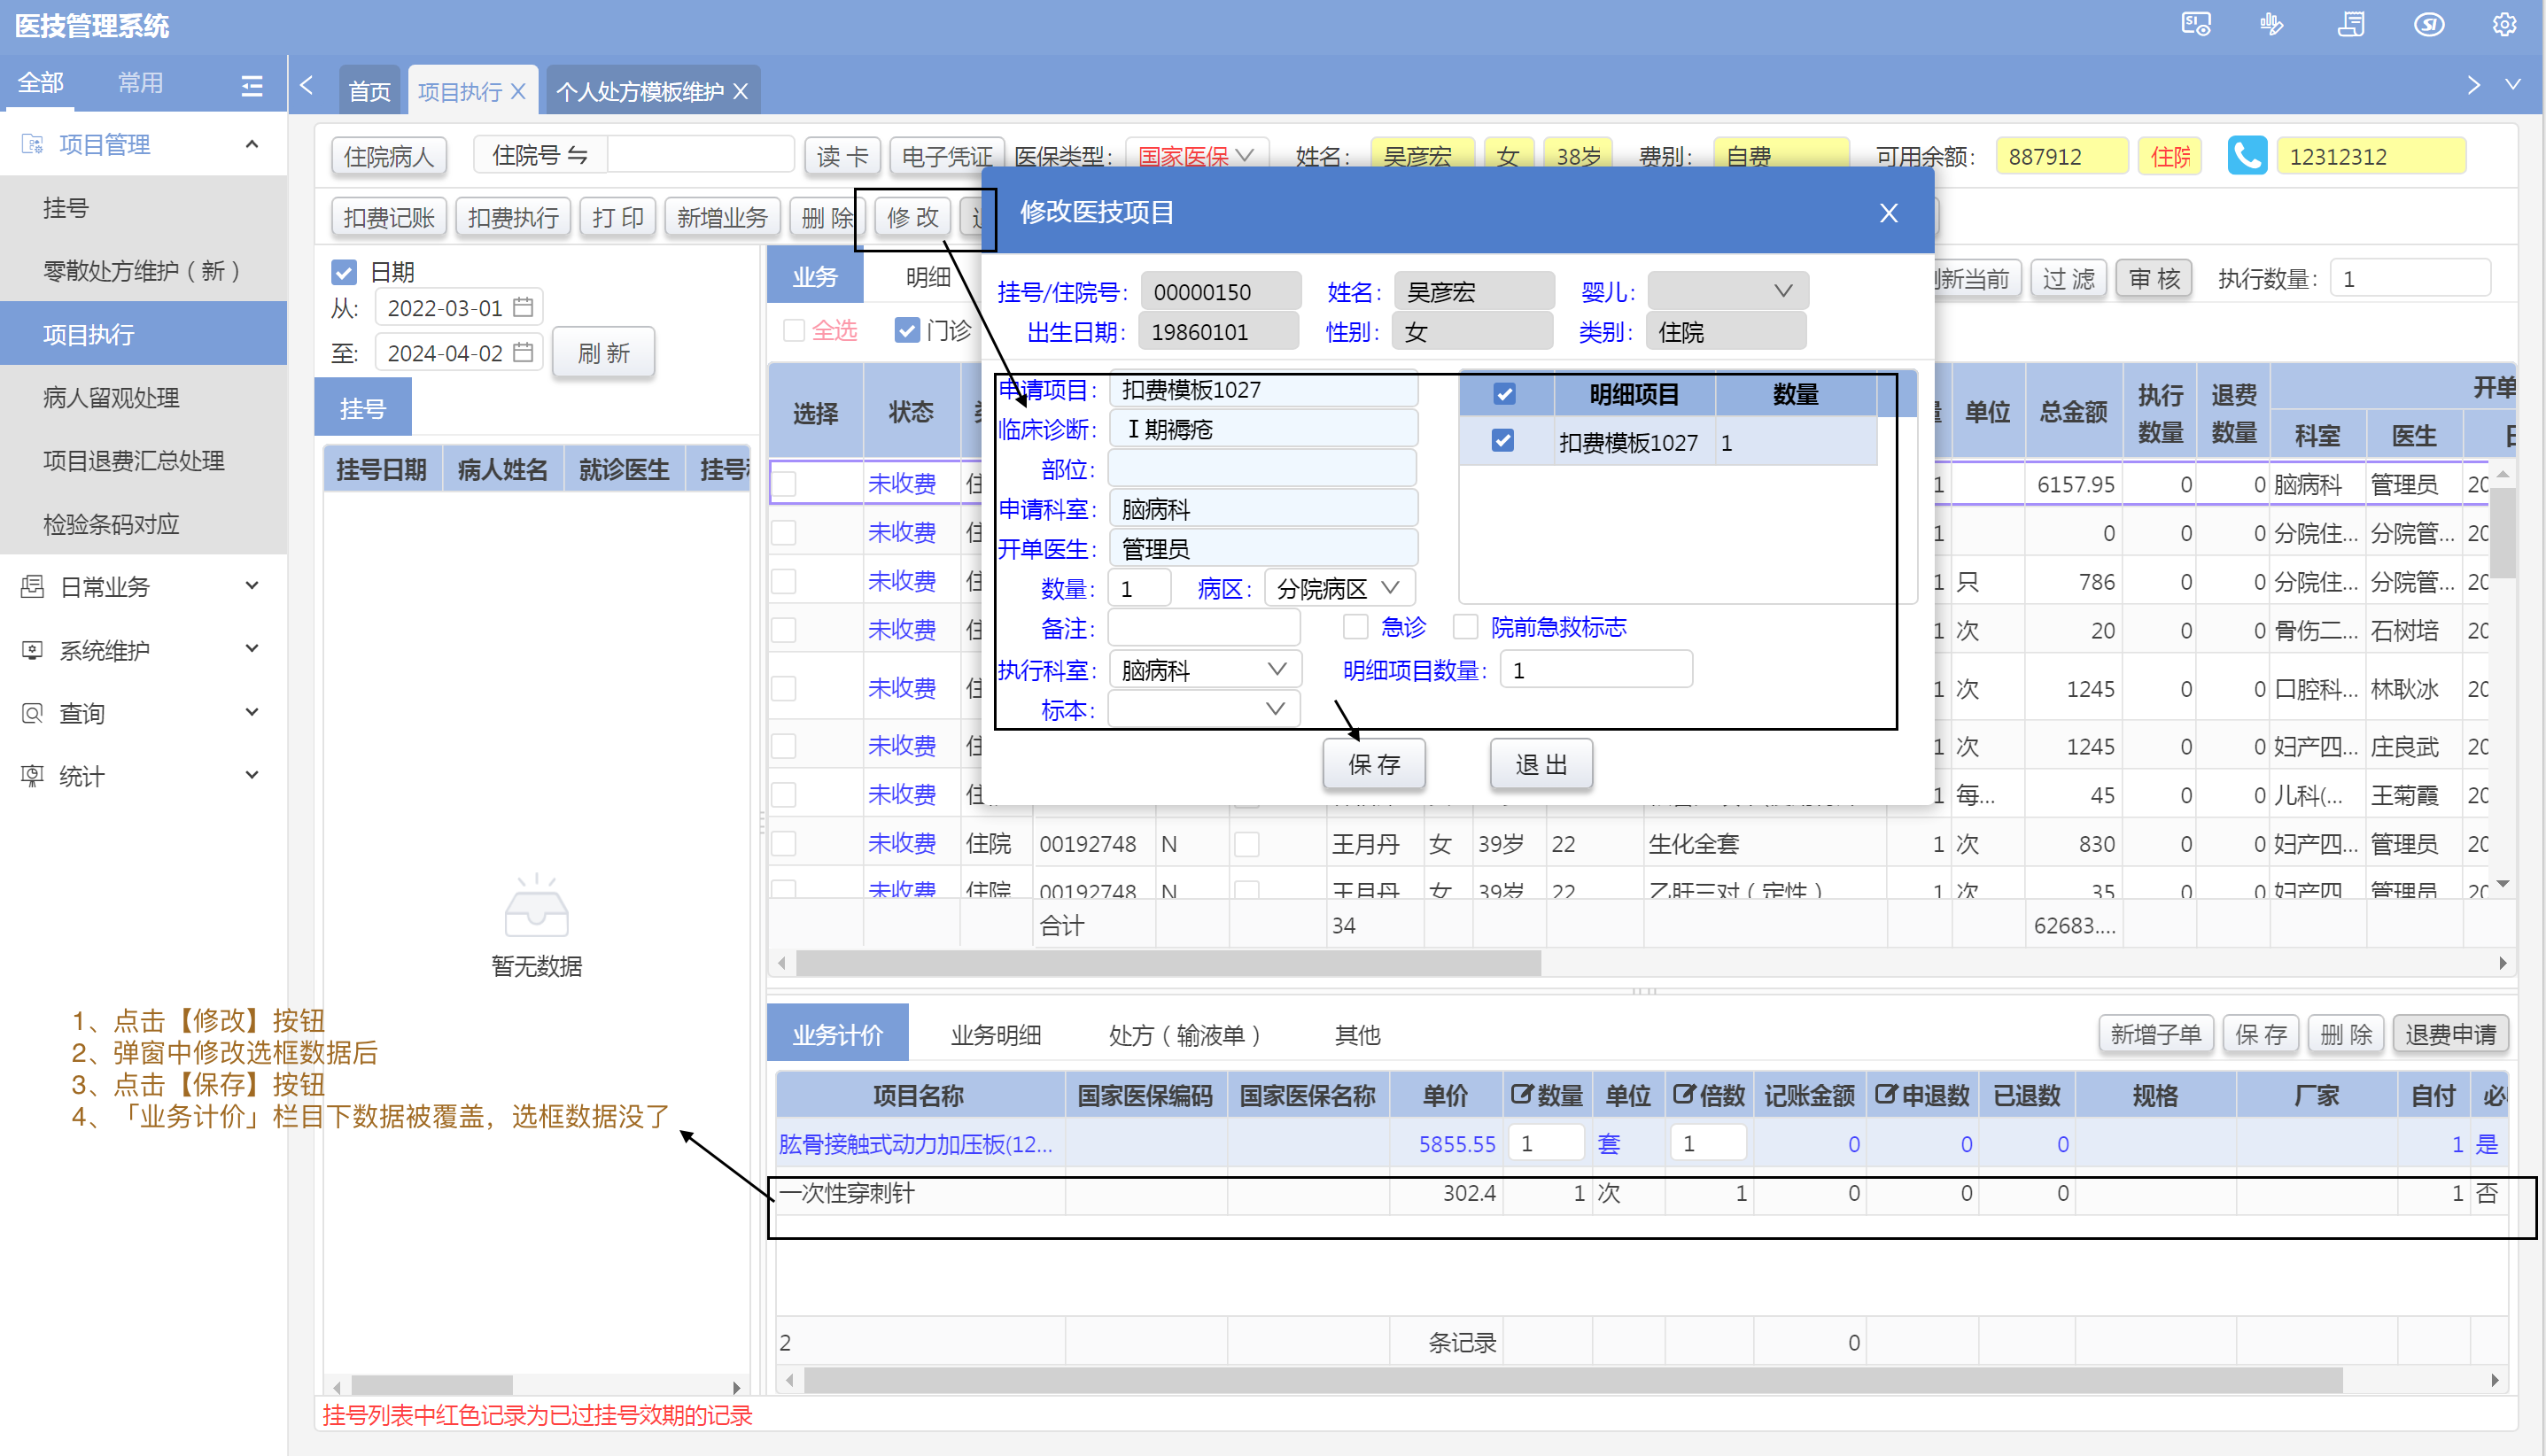2546x1456 pixels.
Task: Open the calendar icon for start date
Action: tap(523, 307)
